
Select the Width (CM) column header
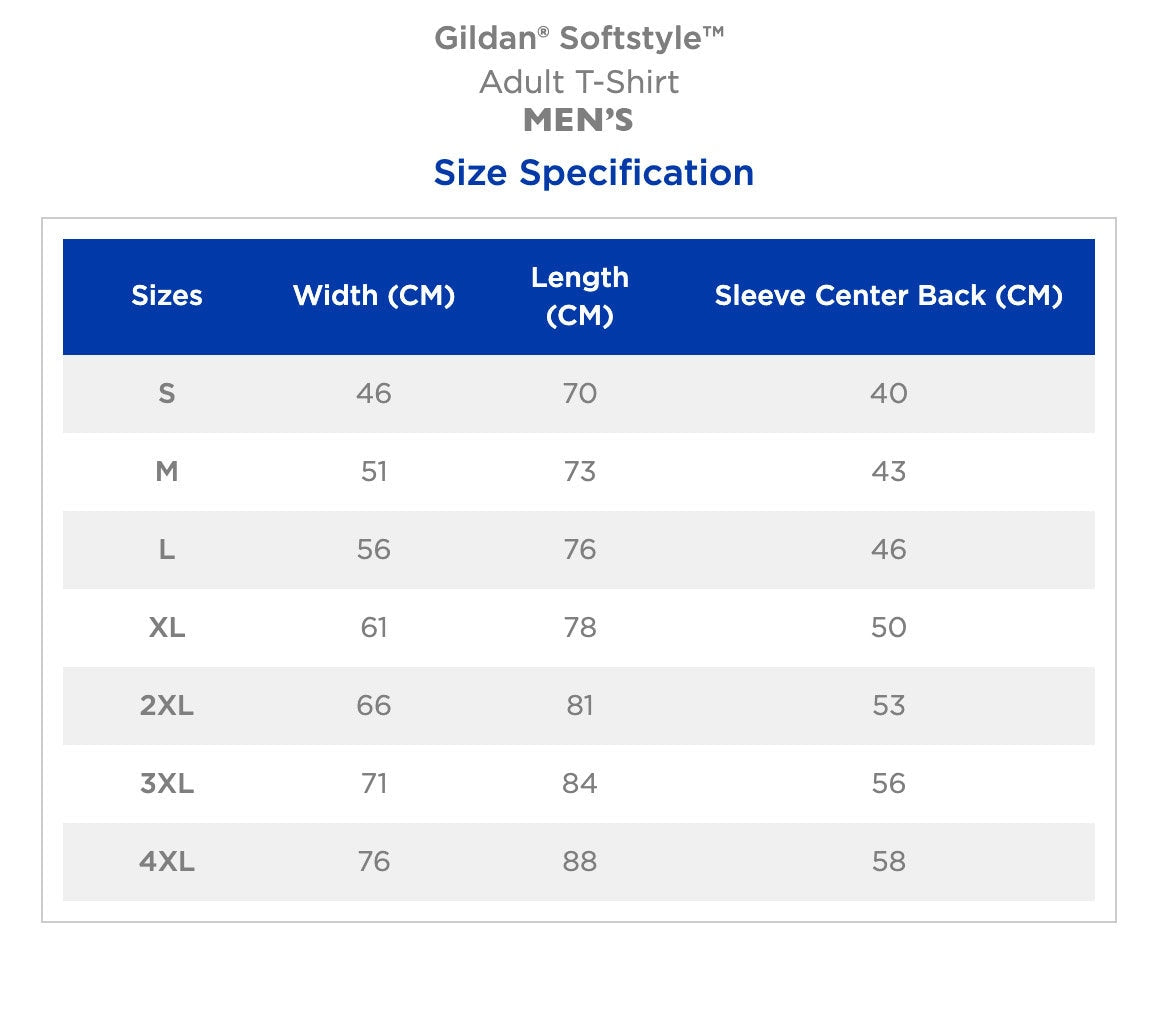click(x=374, y=296)
